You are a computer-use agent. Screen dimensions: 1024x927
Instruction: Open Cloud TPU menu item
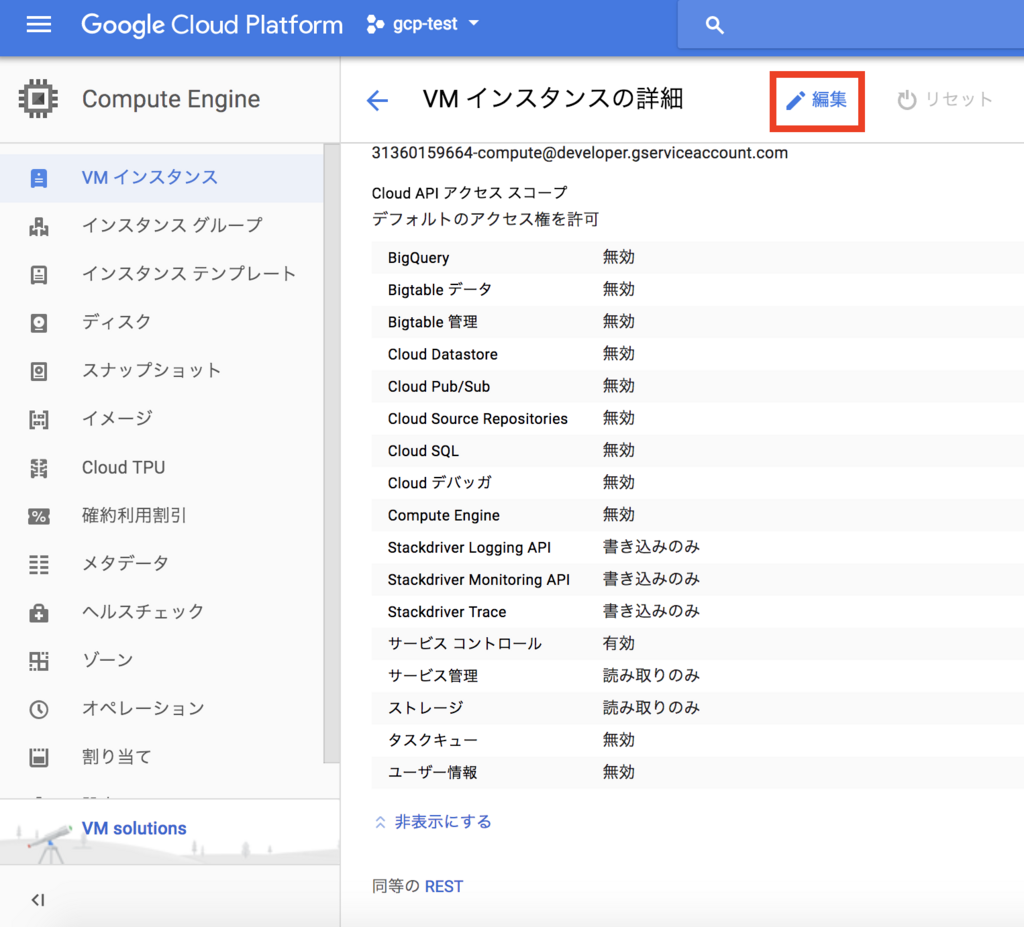pyautogui.click(x=161, y=468)
